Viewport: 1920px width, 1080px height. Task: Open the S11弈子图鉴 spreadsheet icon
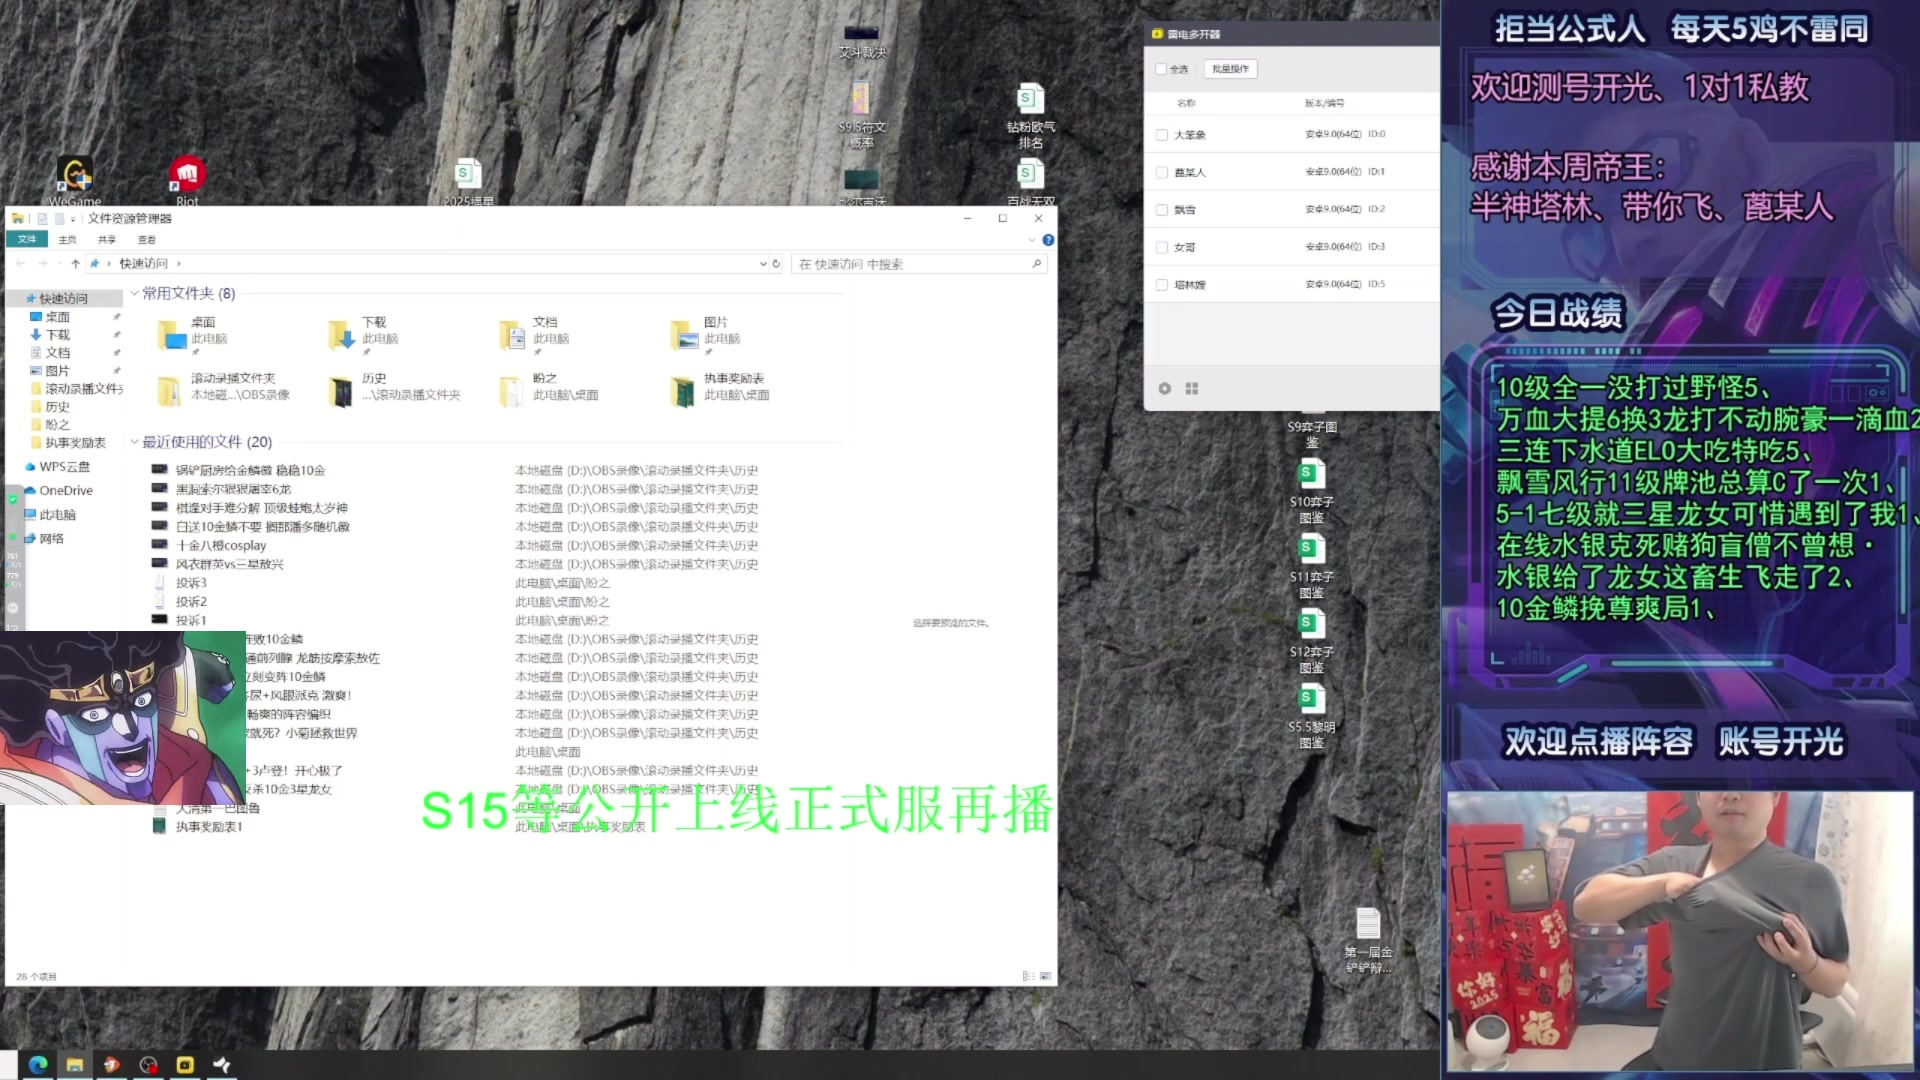click(x=1311, y=566)
